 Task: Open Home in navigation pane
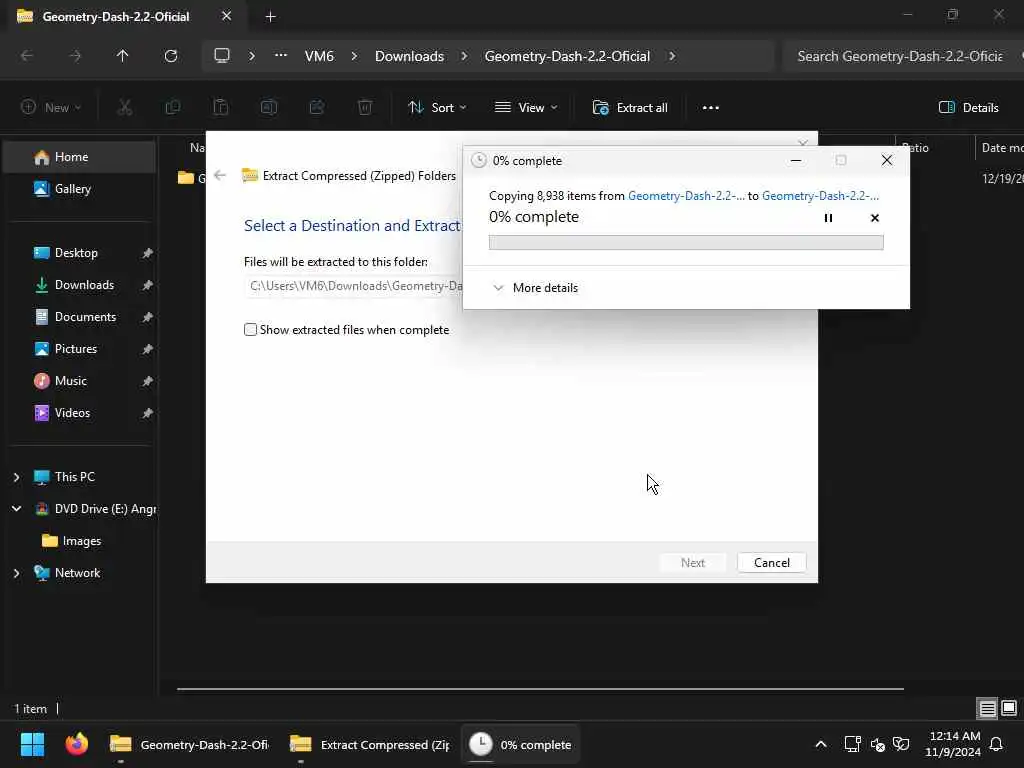tap(80, 157)
